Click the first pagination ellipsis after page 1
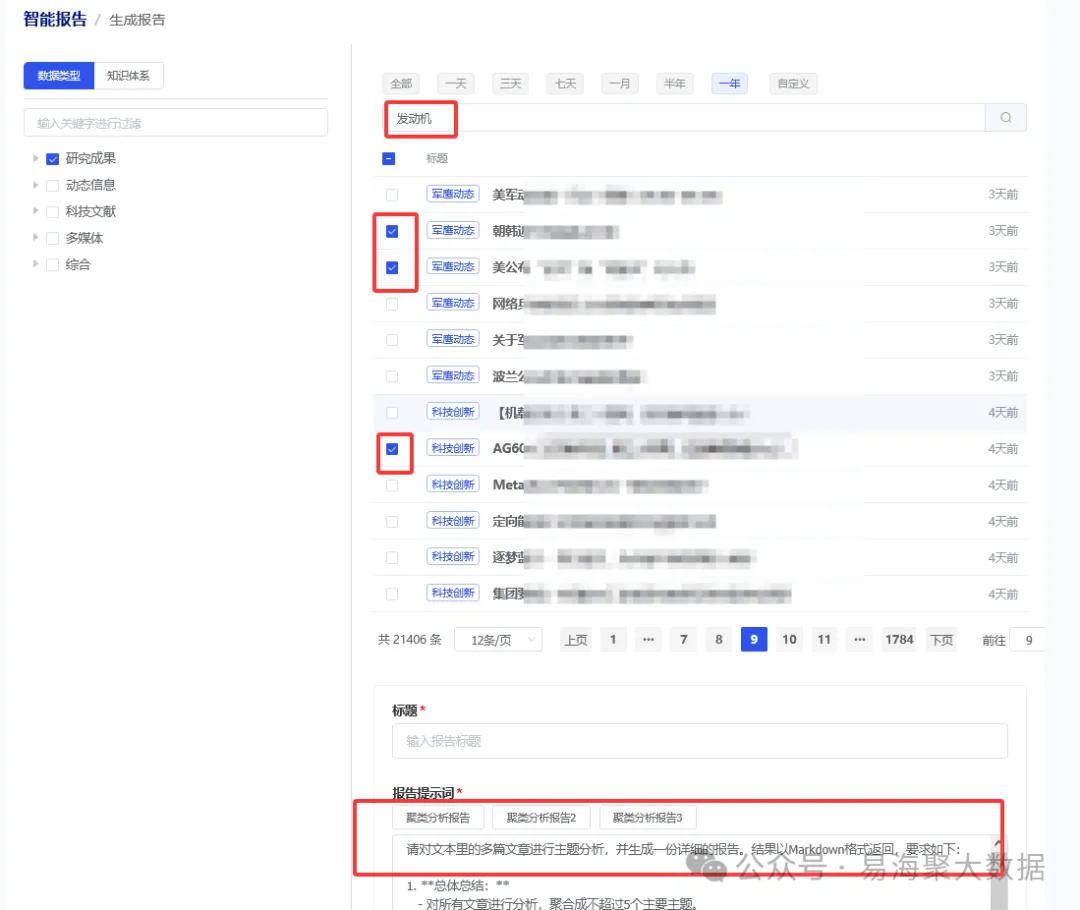 click(x=648, y=640)
